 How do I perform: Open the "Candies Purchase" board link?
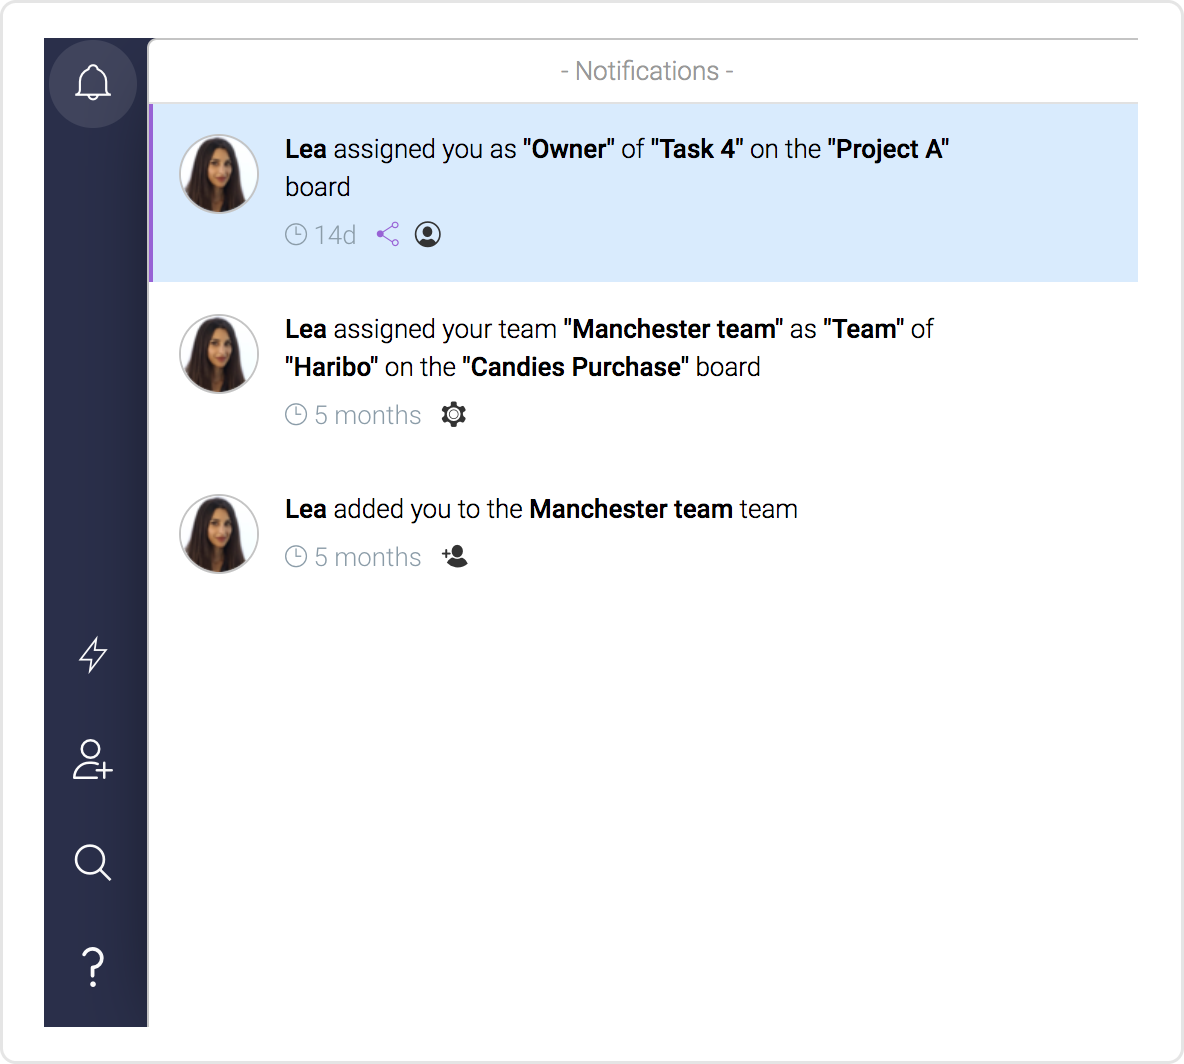pyautogui.click(x=575, y=367)
